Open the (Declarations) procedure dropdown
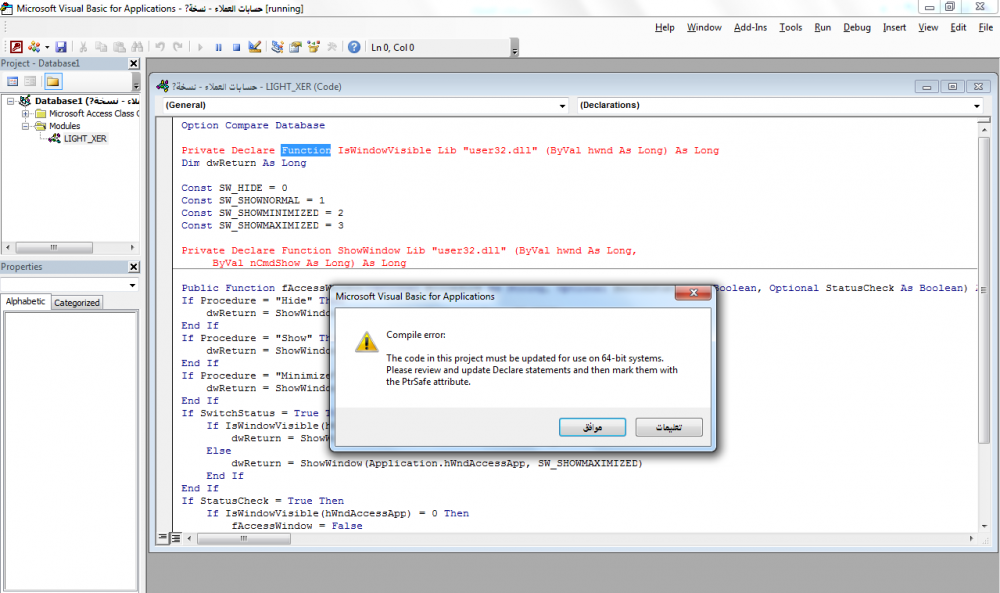Screen dimensions: 1000x593 click(977, 105)
